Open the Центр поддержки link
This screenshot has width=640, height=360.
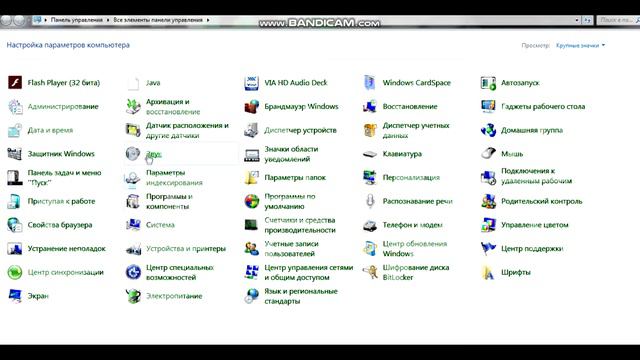532,249
